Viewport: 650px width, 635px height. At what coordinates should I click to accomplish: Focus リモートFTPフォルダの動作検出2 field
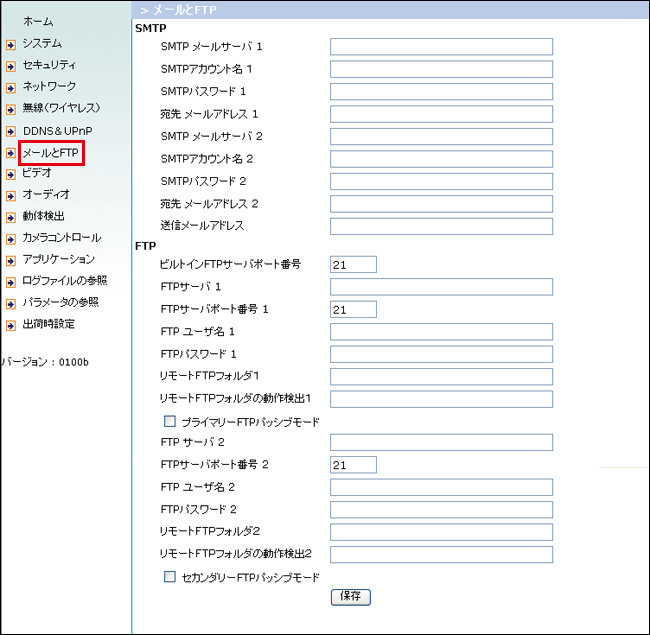[441, 555]
